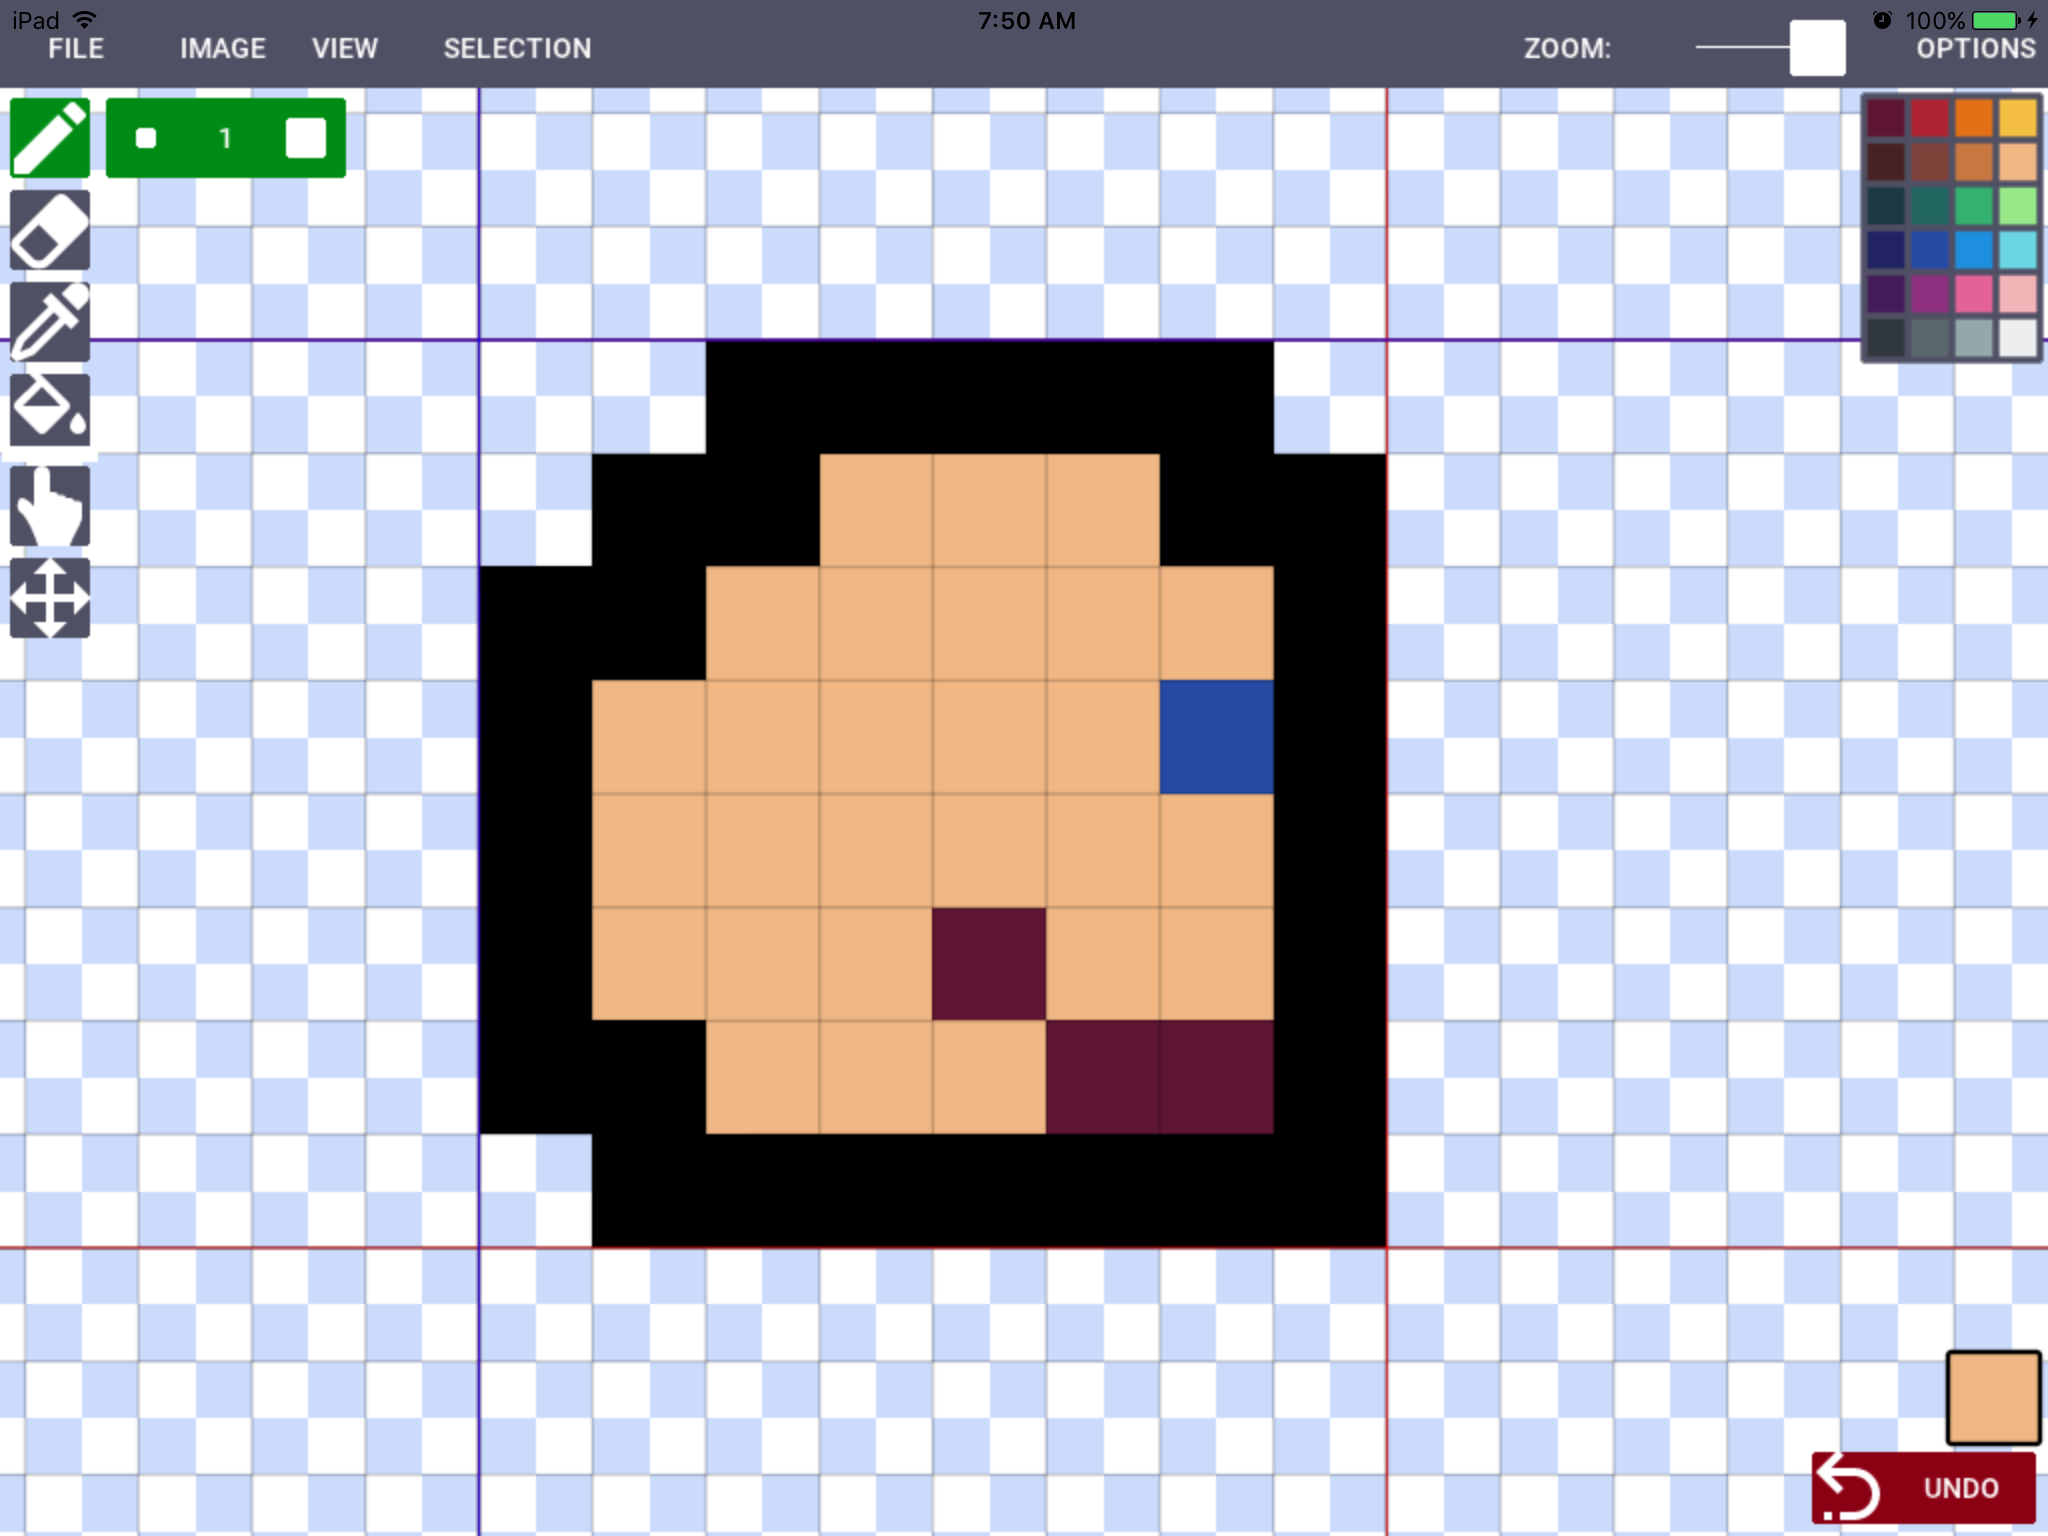
Task: Open the VIEW menu
Action: (345, 48)
